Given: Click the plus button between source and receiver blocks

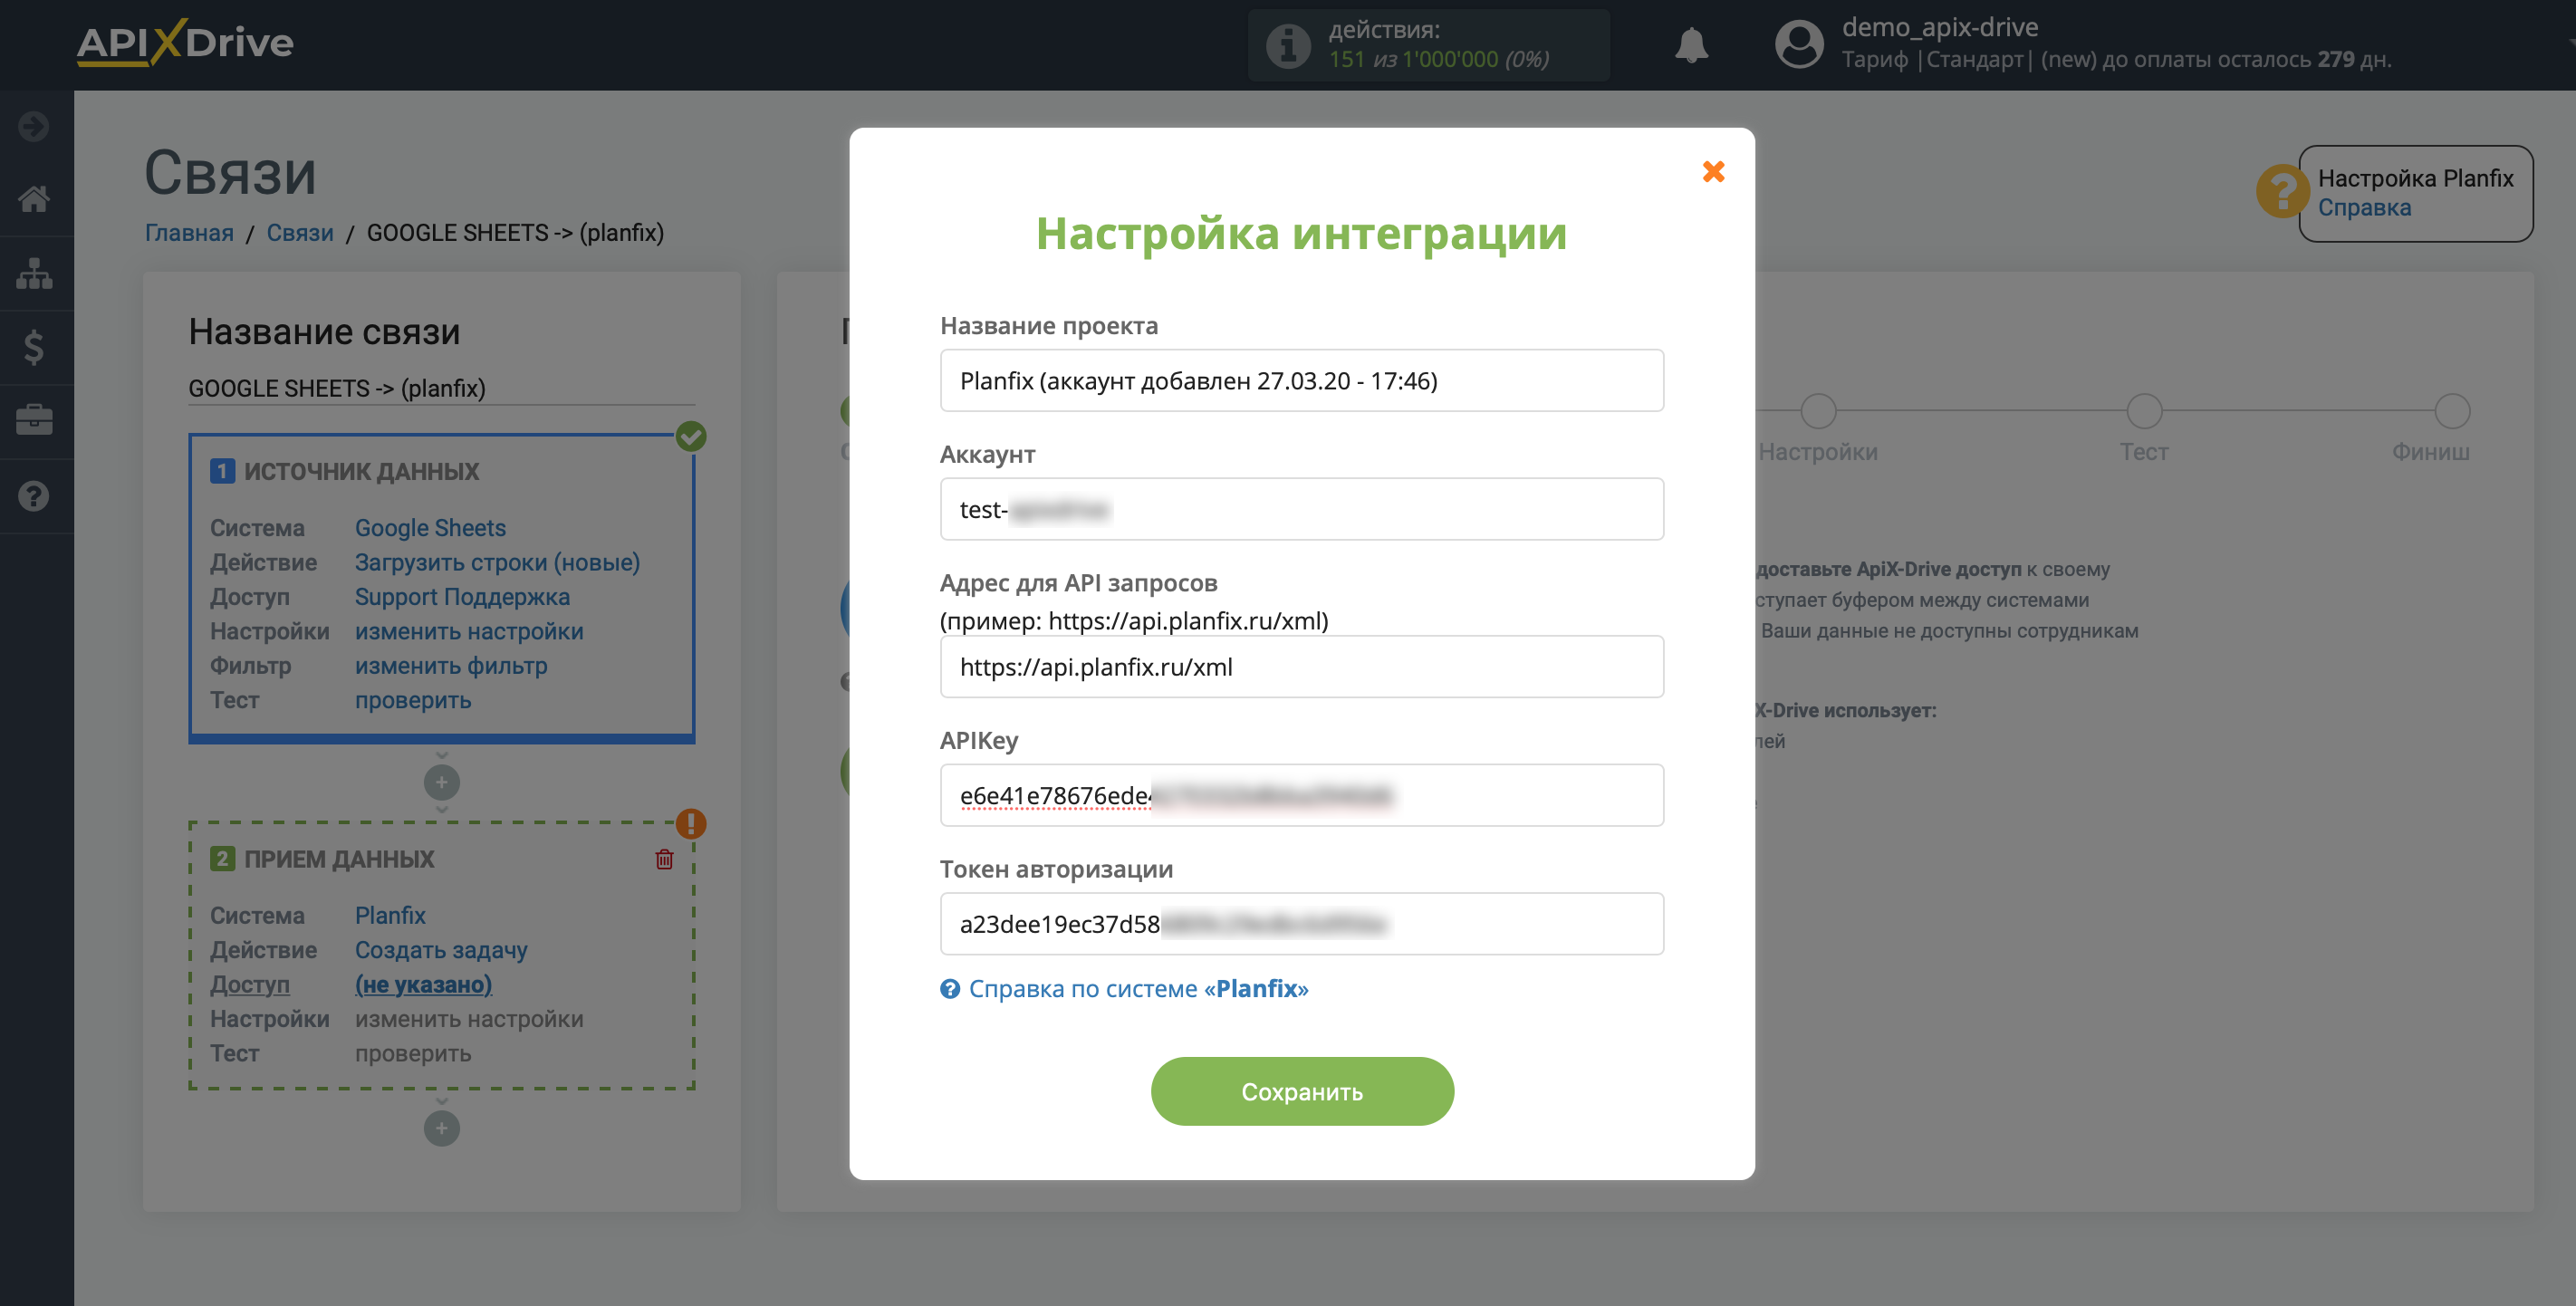Looking at the screenshot, I should (441, 782).
